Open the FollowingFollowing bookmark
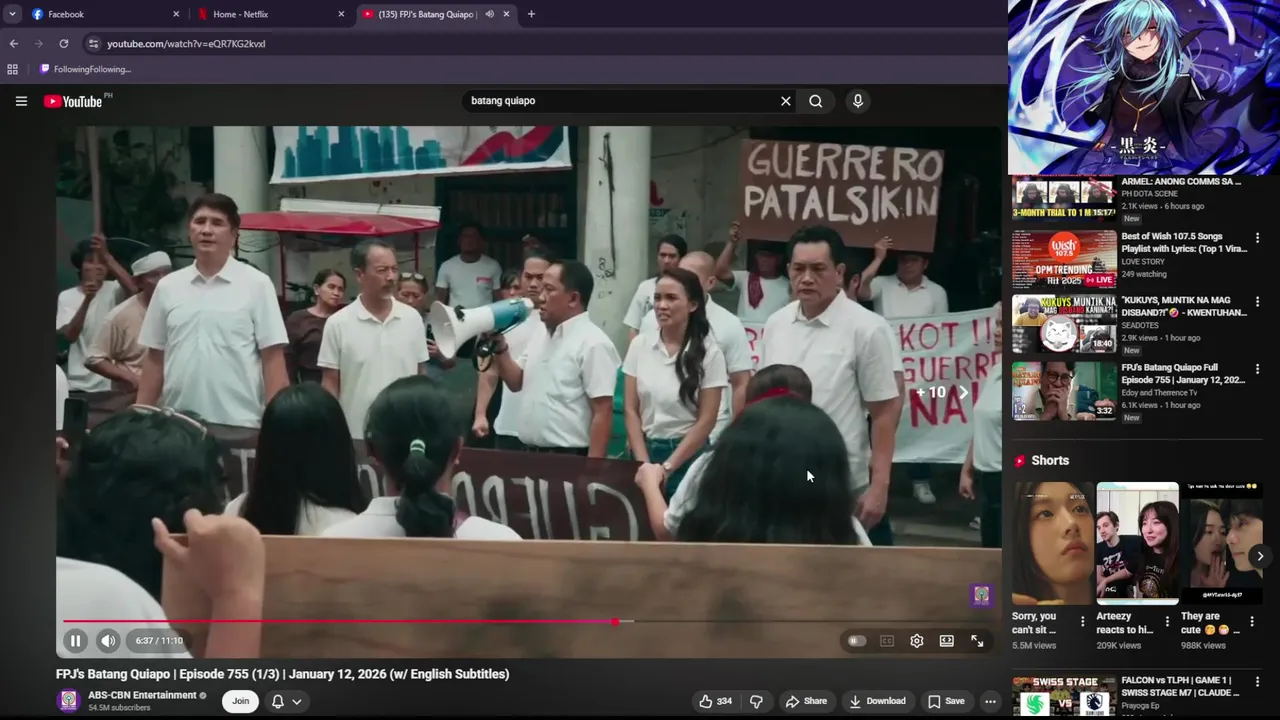 coord(86,69)
